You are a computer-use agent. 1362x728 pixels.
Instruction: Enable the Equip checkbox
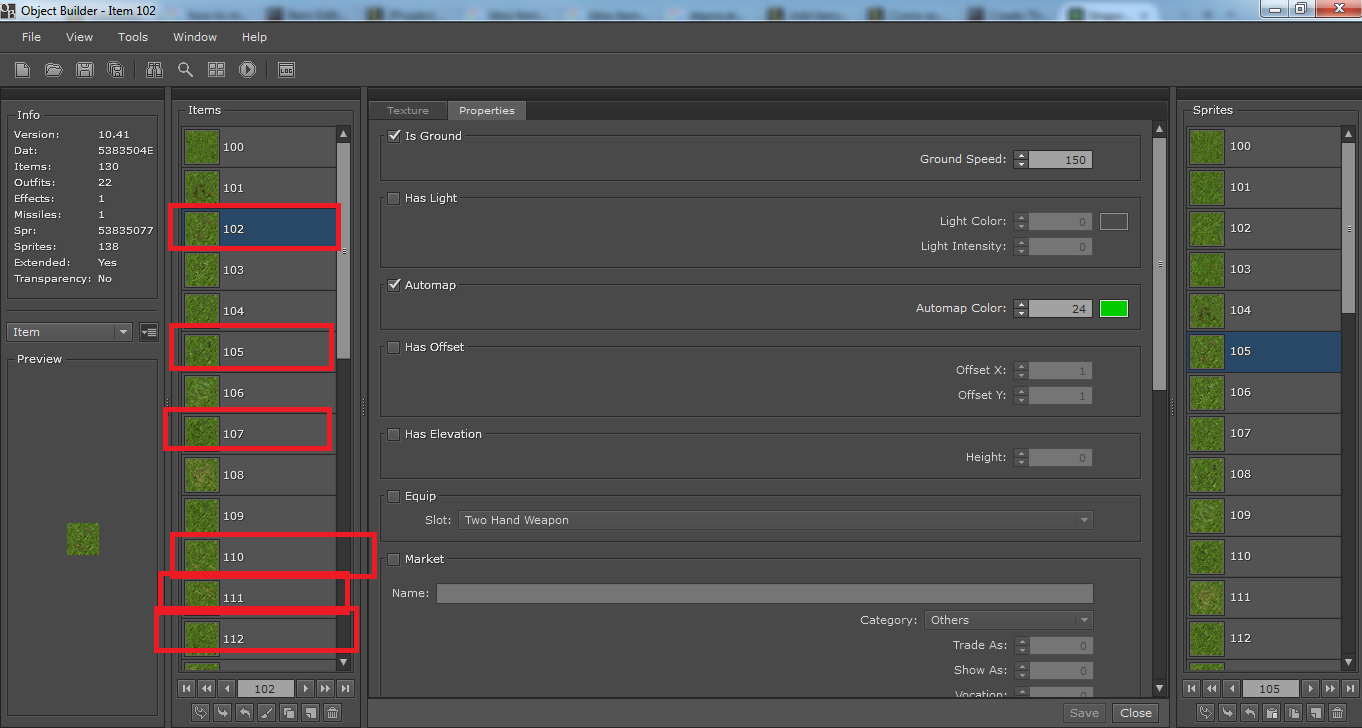(x=394, y=496)
